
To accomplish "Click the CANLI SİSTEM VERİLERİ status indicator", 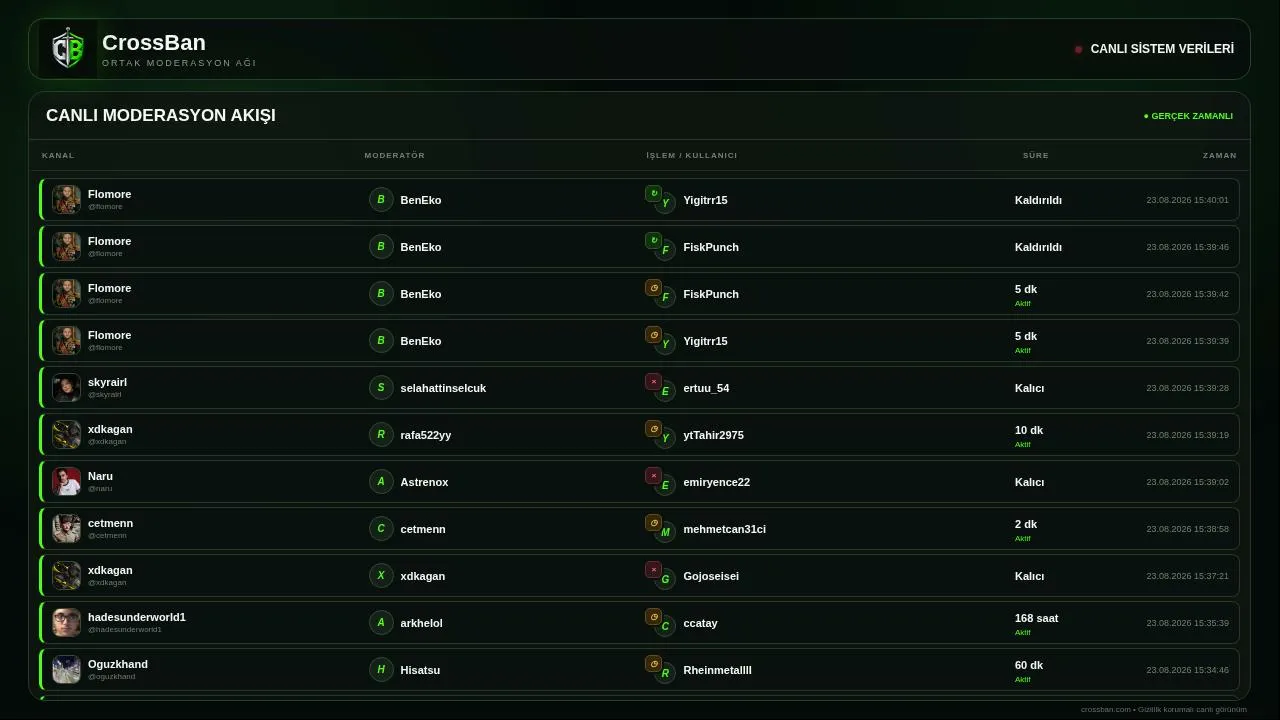I will [x=1154, y=49].
